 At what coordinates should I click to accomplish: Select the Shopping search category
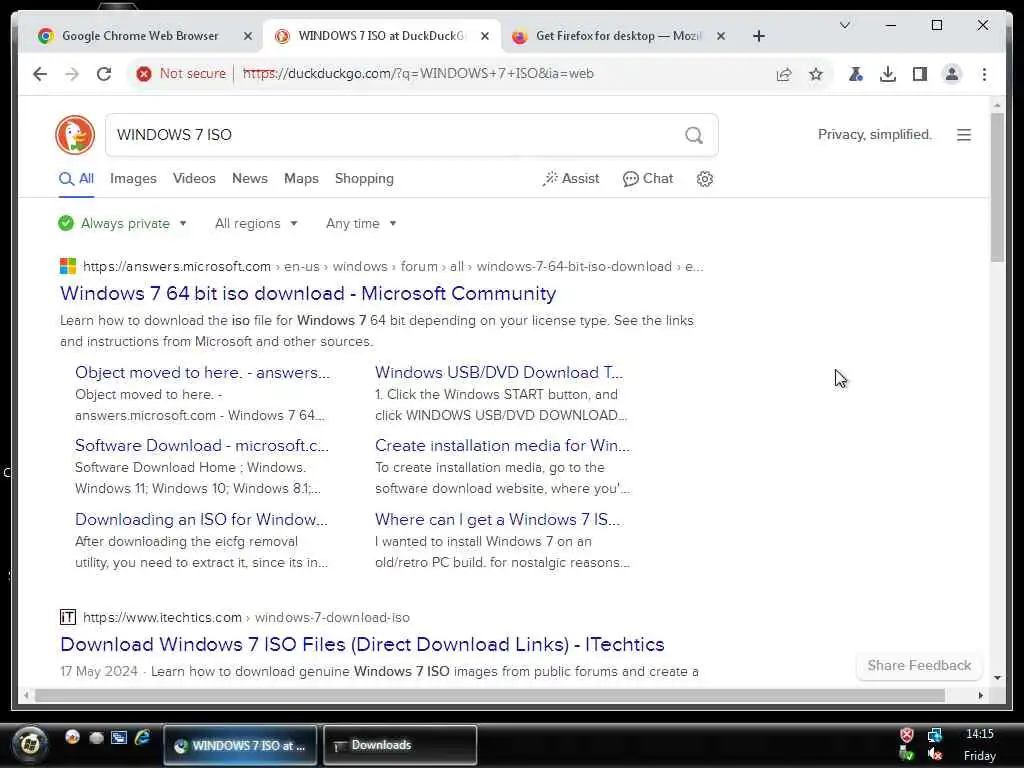point(364,179)
